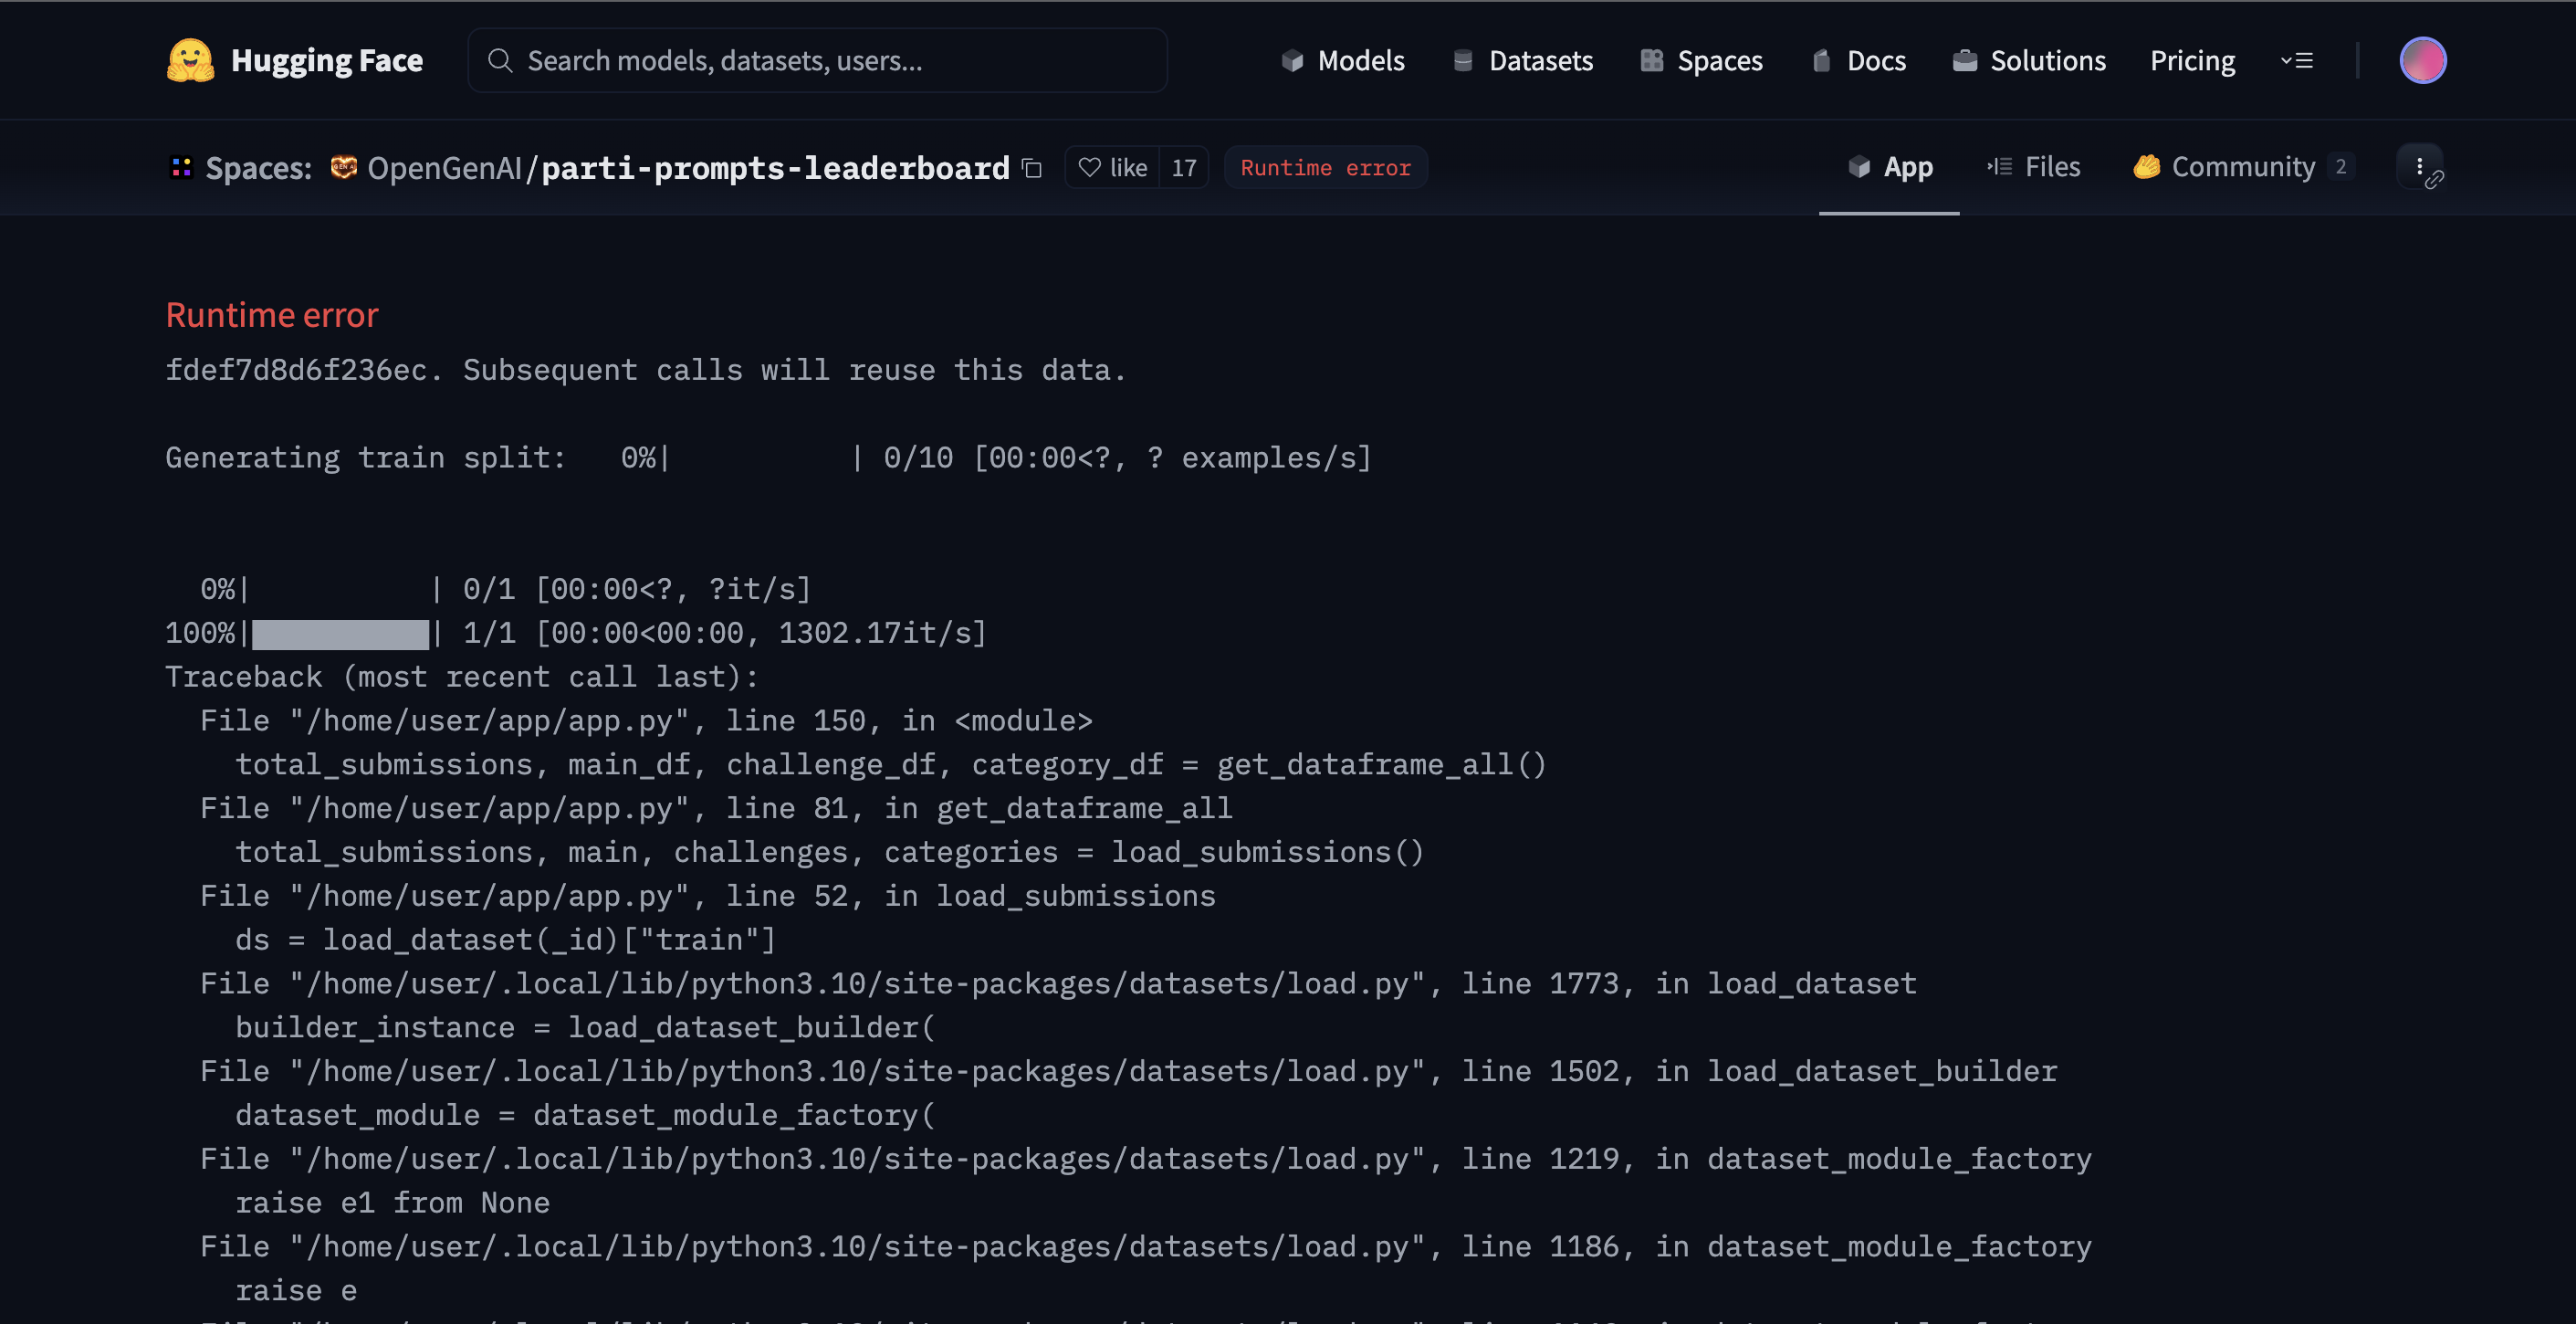Open Spaces in the top navigation
The height and width of the screenshot is (1324, 2576).
(1701, 60)
